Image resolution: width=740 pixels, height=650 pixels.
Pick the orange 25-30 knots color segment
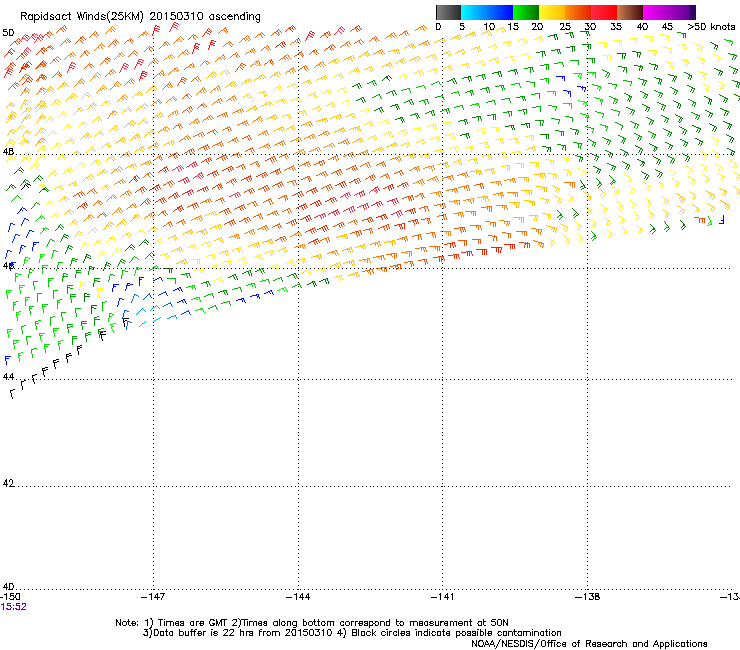coord(578,12)
